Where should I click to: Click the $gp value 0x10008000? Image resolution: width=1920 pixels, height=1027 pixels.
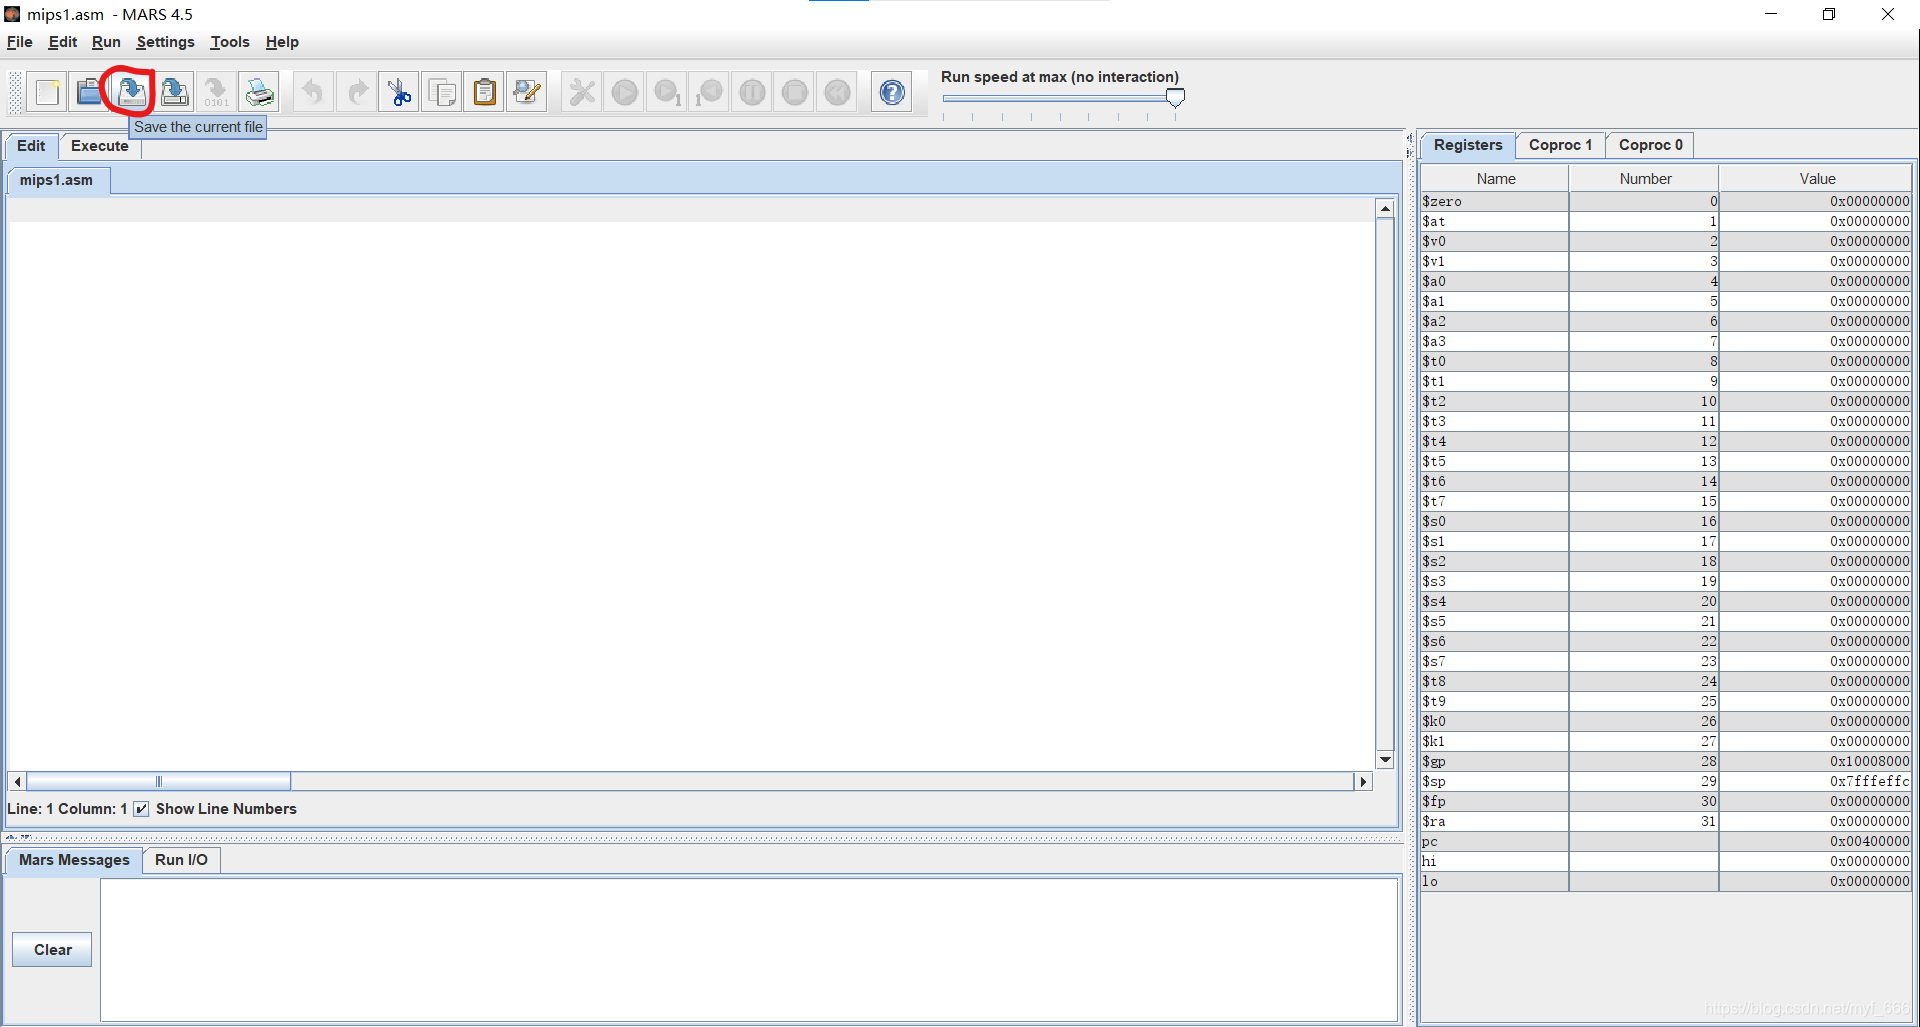click(x=1870, y=761)
